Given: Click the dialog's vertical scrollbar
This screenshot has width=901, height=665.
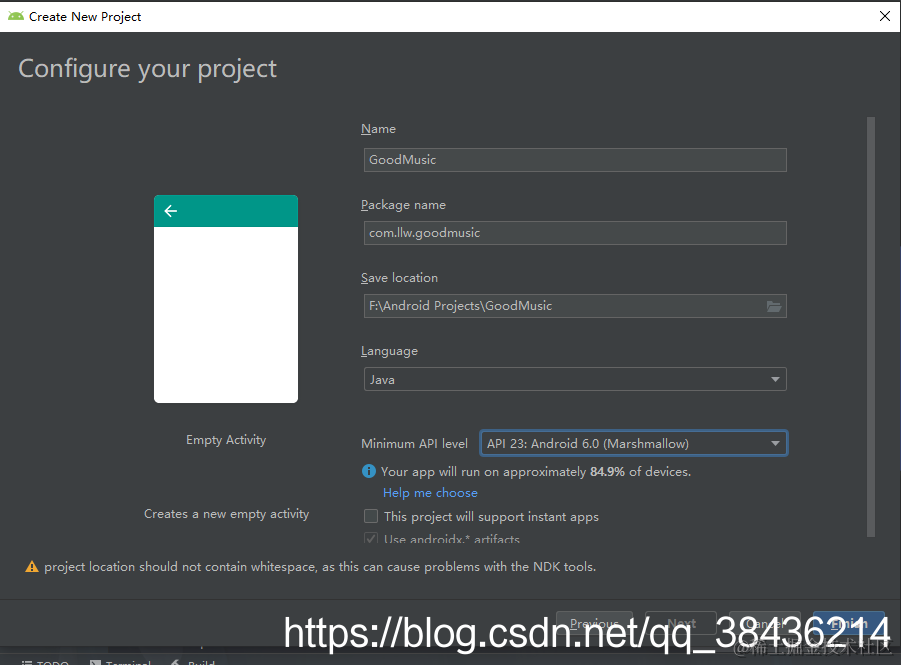Looking at the screenshot, I should coord(871,326).
